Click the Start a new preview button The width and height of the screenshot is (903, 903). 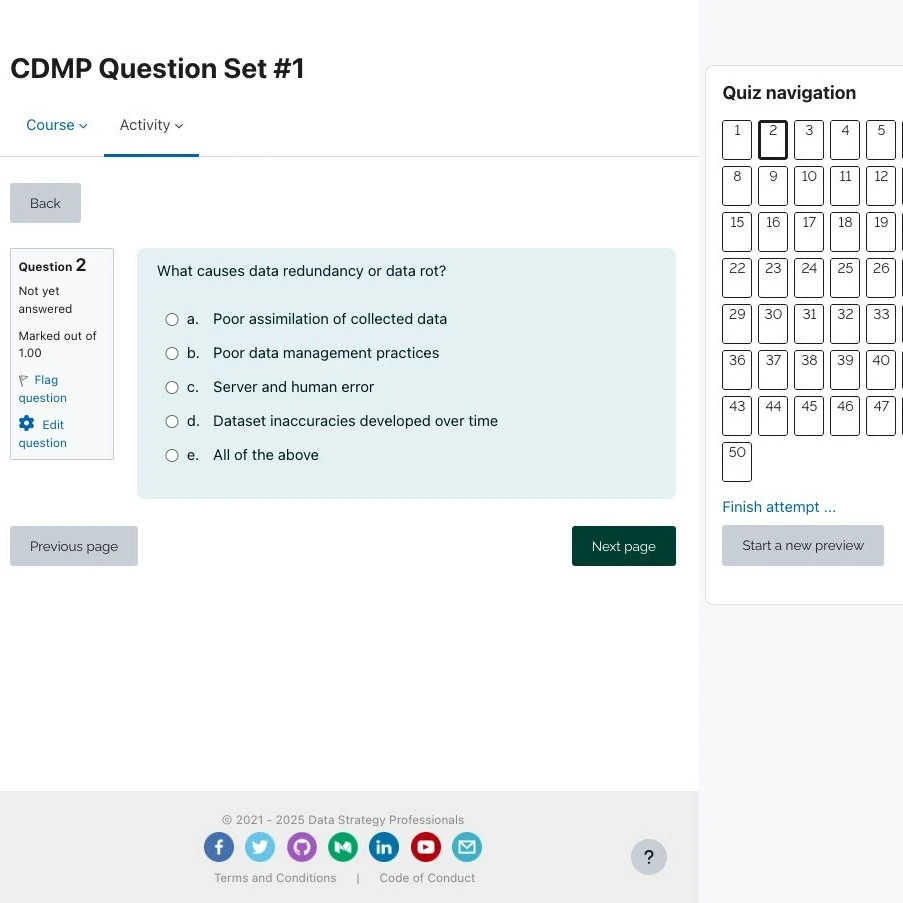(803, 545)
